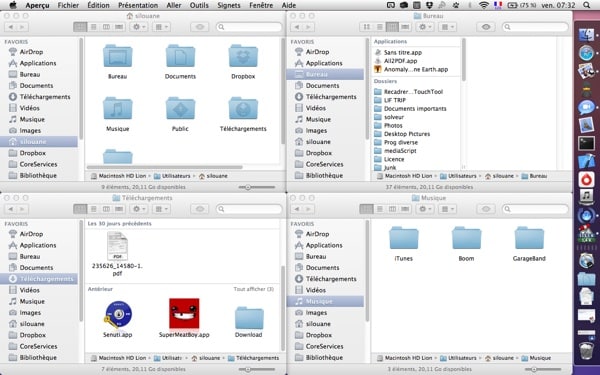The image size is (600, 375).
Task: Select Images in Musique window sidebar
Action: point(316,313)
